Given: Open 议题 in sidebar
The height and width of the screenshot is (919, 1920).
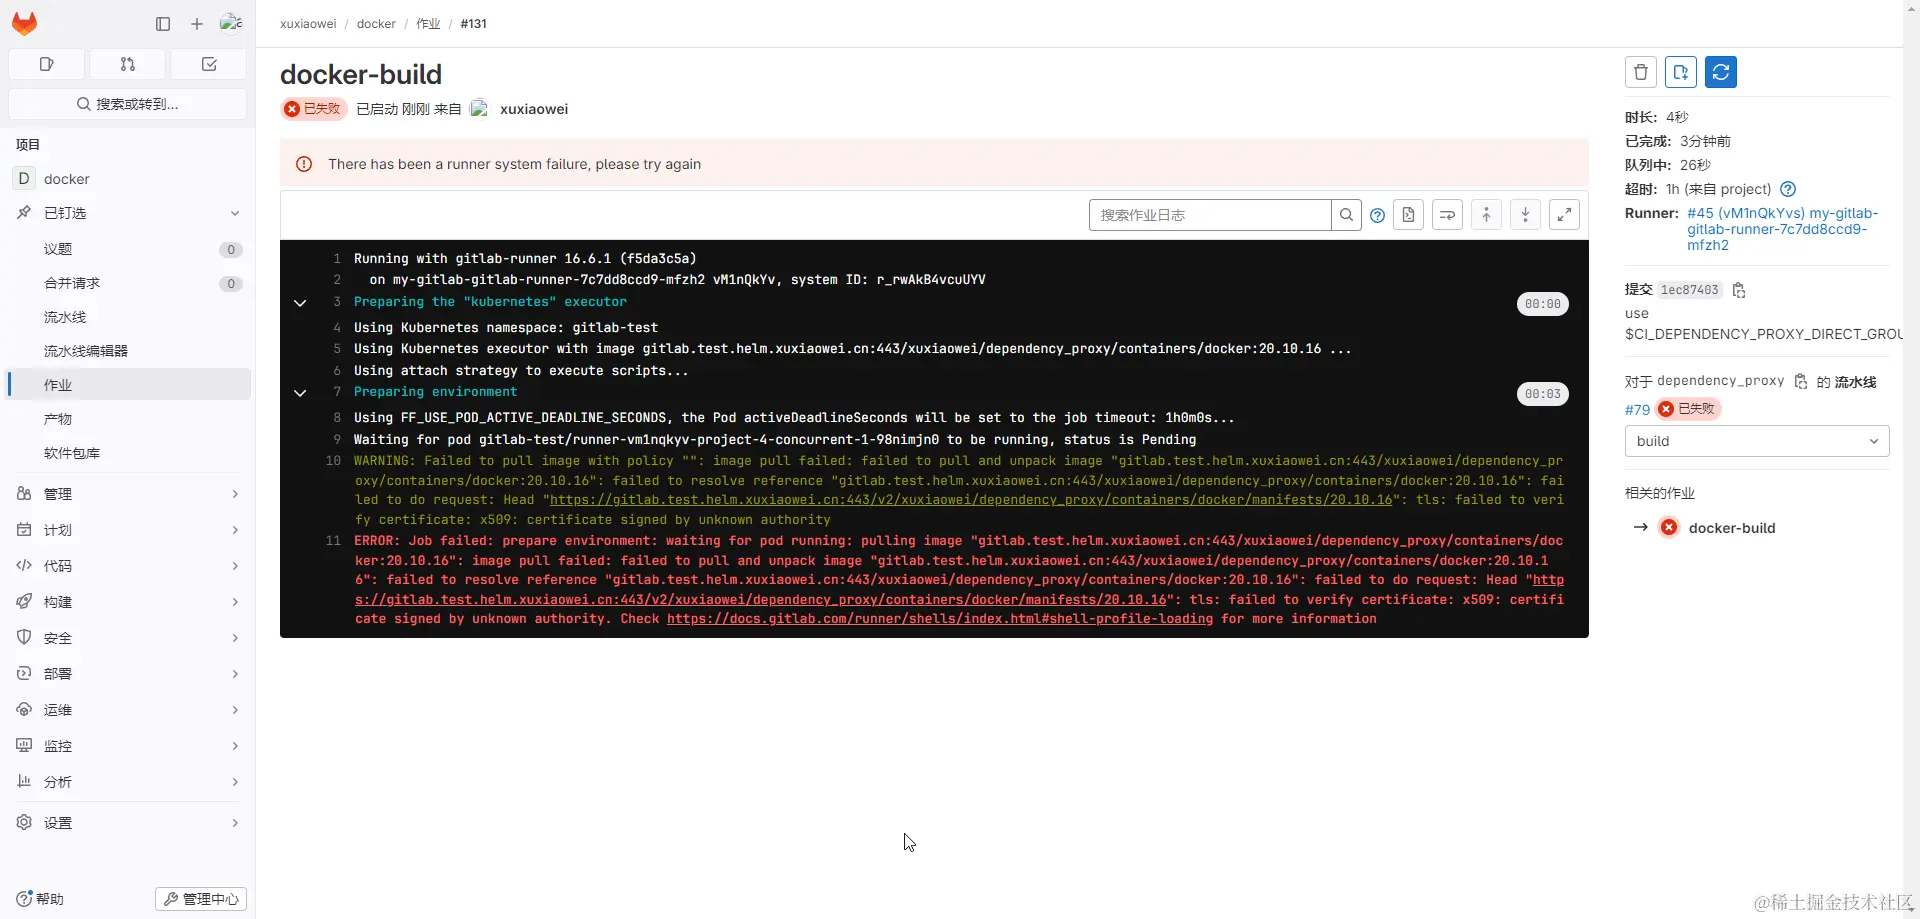Looking at the screenshot, I should (130, 249).
